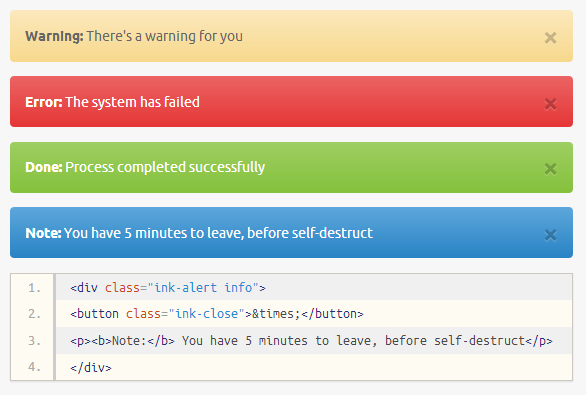
Task: Close the blue Note alert
Action: pos(550,235)
